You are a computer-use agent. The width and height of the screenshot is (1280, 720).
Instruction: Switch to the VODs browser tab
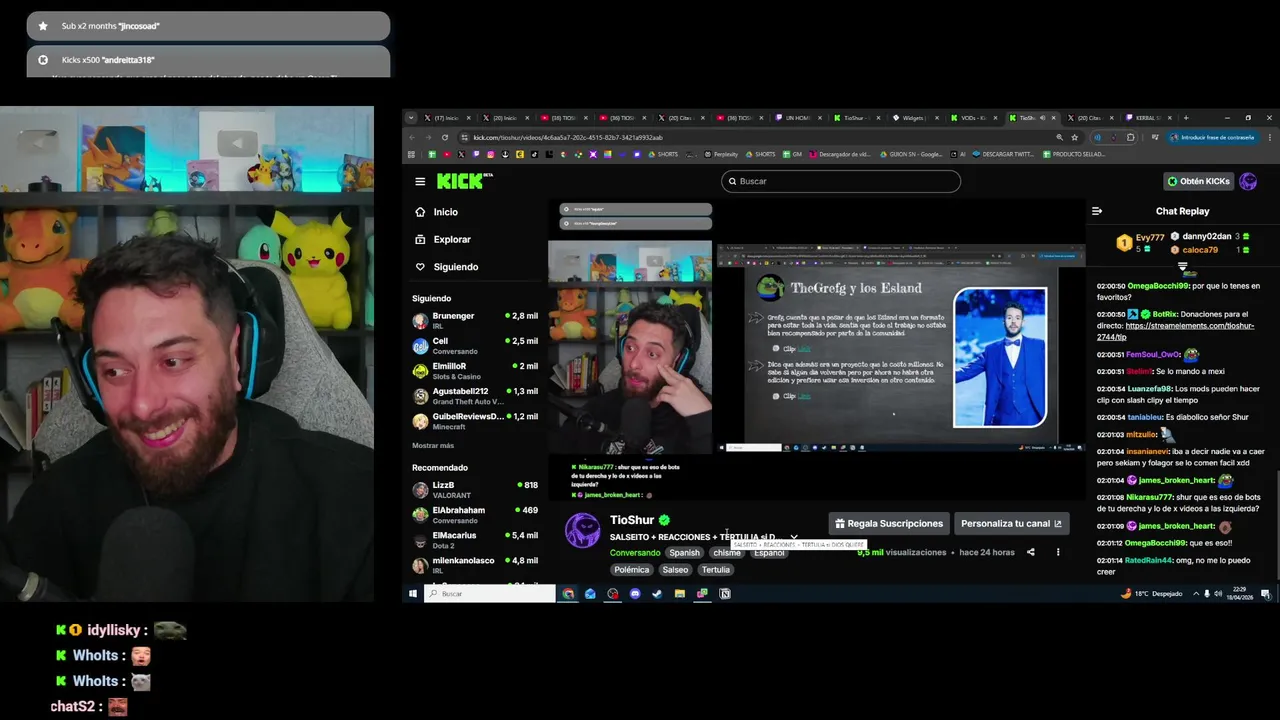[975, 117]
